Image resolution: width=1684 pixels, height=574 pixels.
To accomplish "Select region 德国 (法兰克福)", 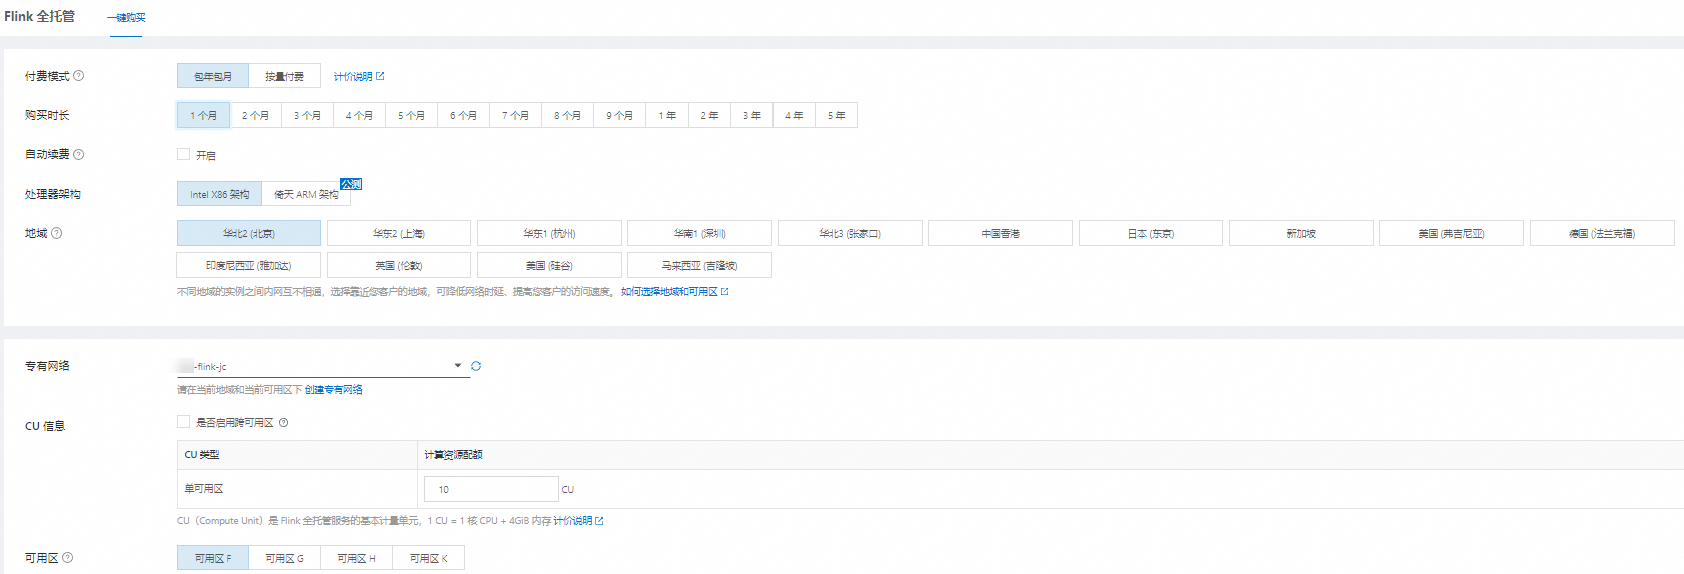I will [1602, 233].
